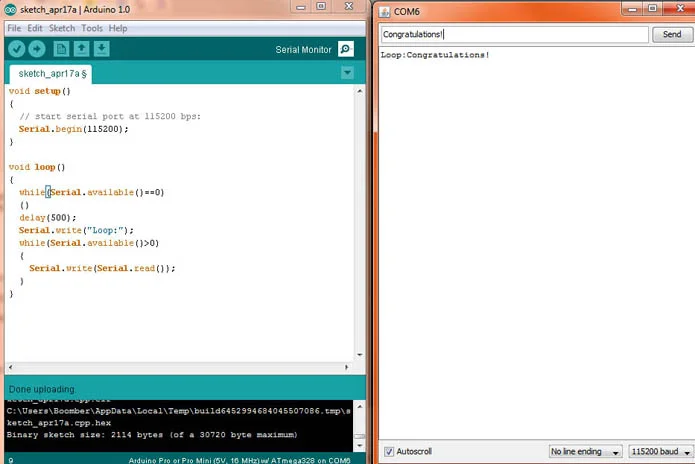Click the Serial.write("Loop:"); line
The image size is (695, 464).
(76, 230)
